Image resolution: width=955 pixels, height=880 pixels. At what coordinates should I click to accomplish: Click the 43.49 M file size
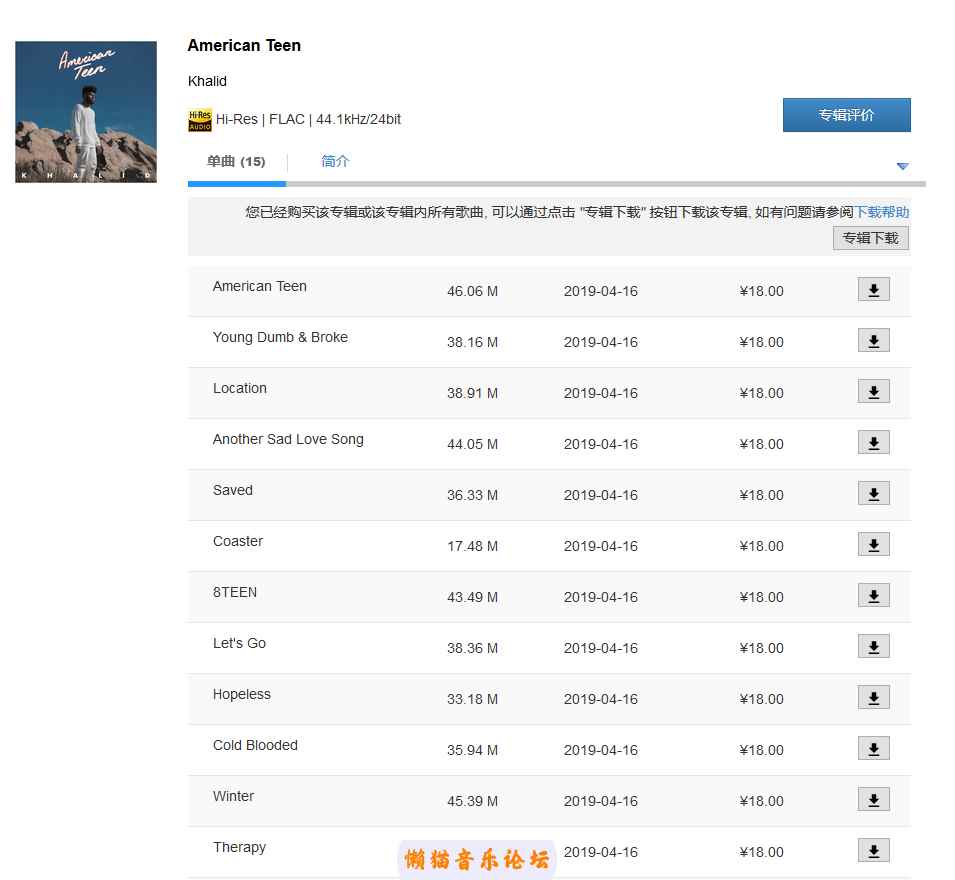pos(473,597)
